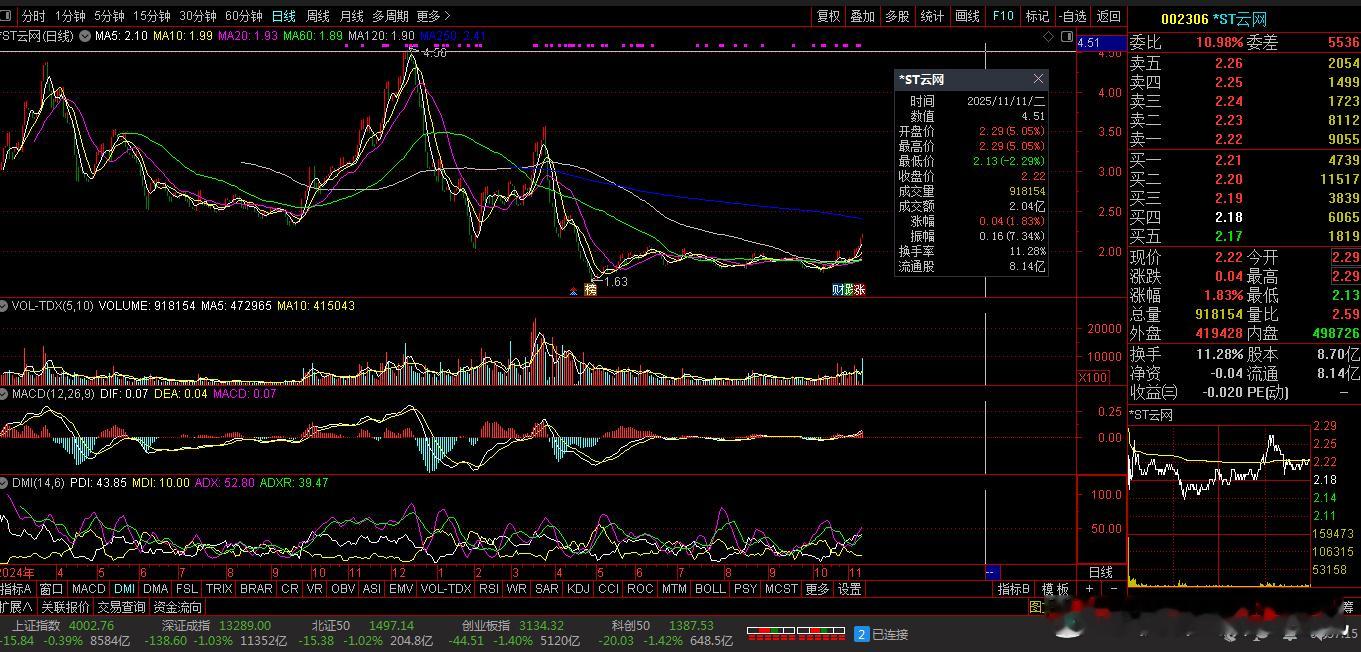1361x652 pixels.
Task: Click the 财 marker on the chart
Action: pyautogui.click(x=838, y=290)
